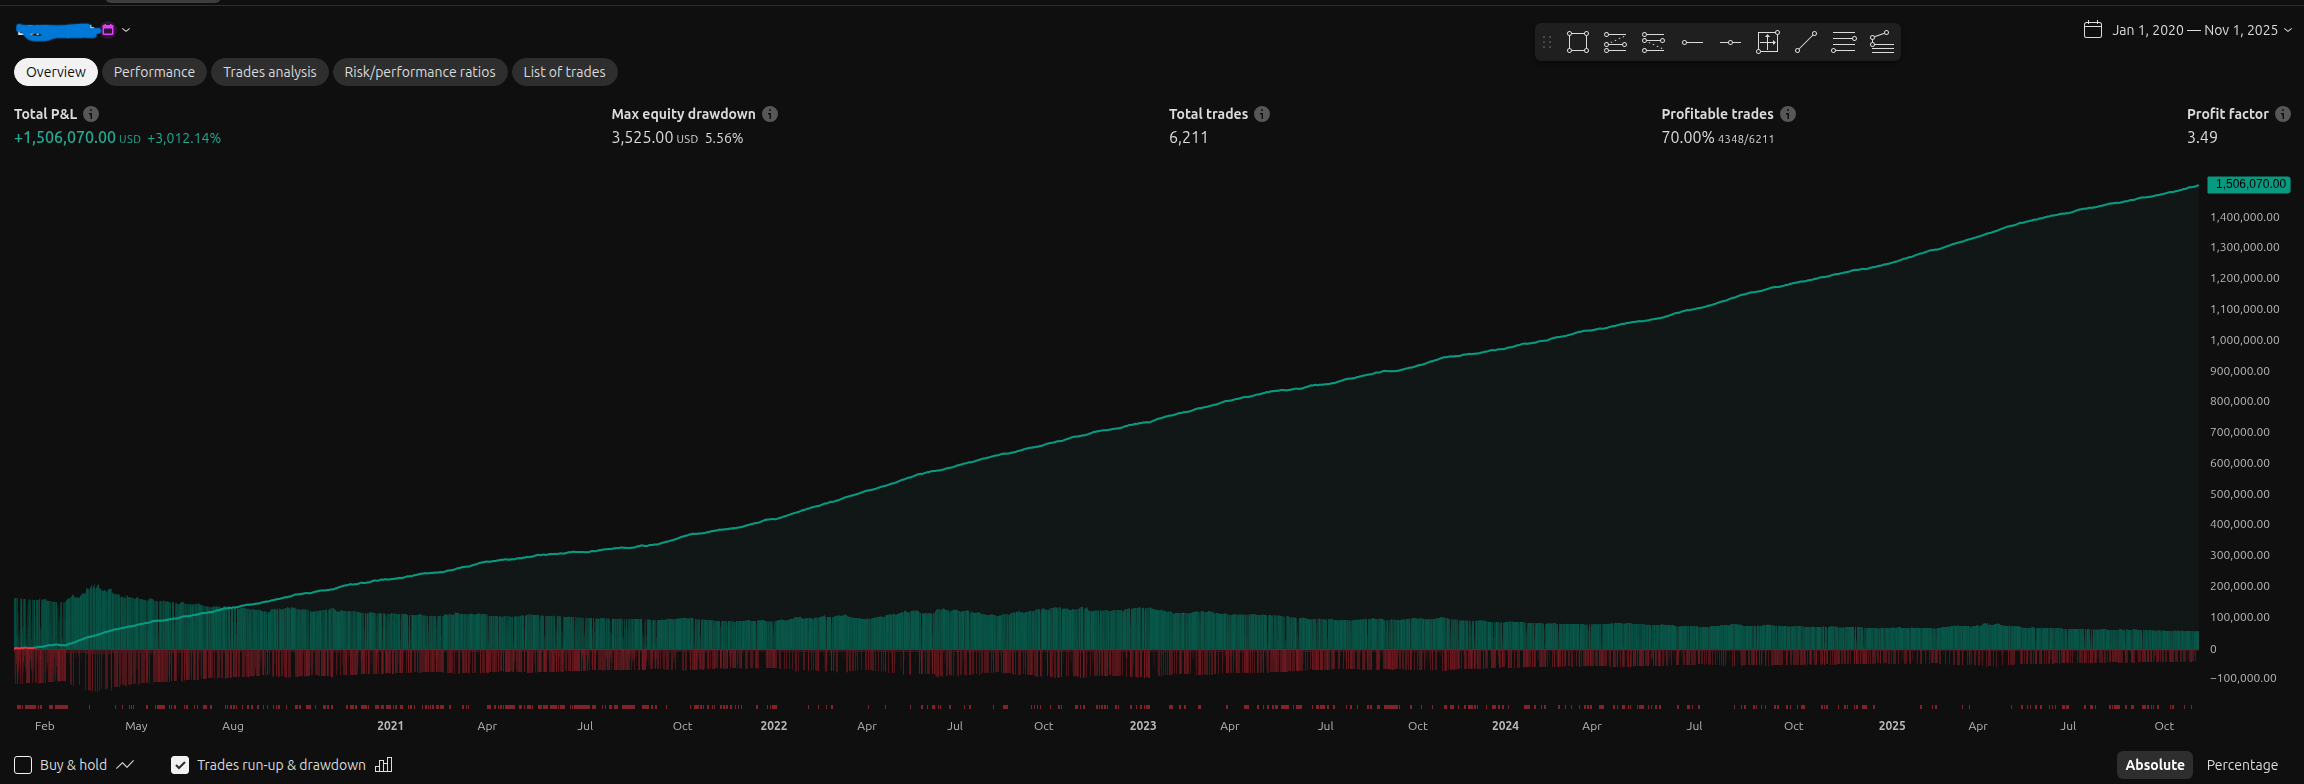Click the info icon beside Max equity drawdown

[770, 114]
